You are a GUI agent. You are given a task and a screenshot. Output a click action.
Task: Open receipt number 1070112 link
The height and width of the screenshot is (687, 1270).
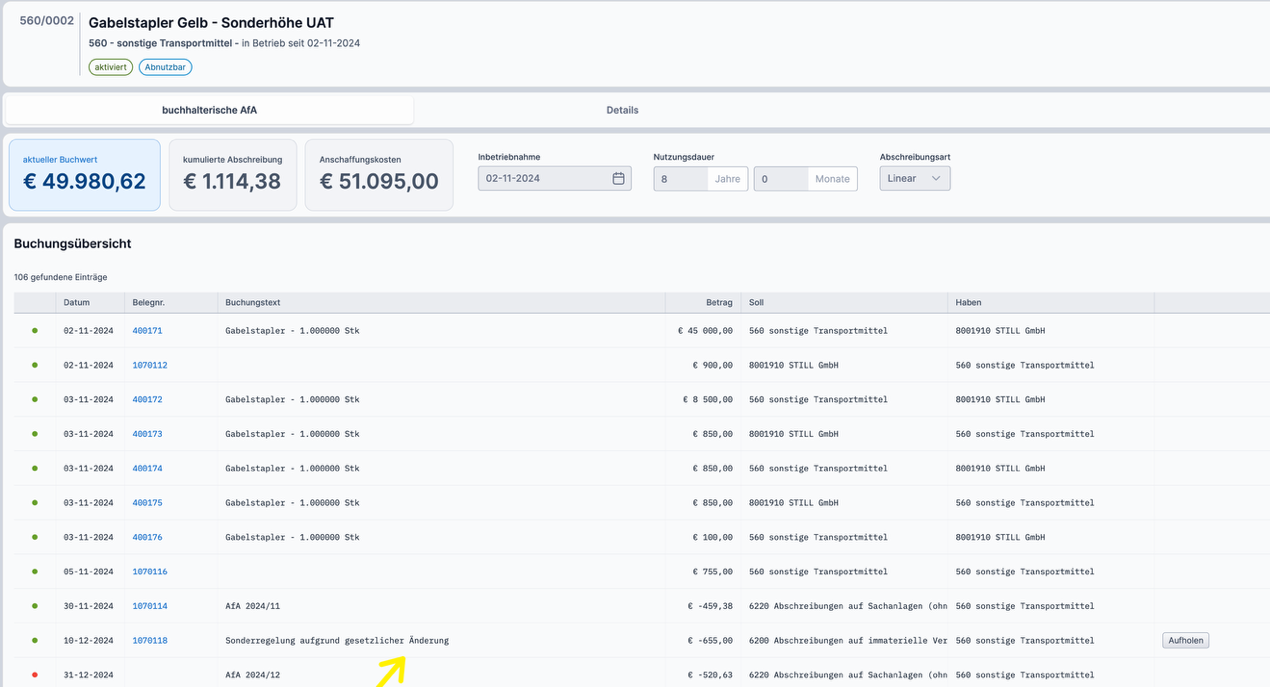pos(150,365)
